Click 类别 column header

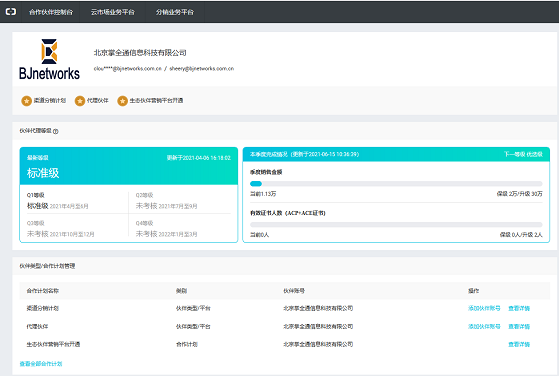181,291
